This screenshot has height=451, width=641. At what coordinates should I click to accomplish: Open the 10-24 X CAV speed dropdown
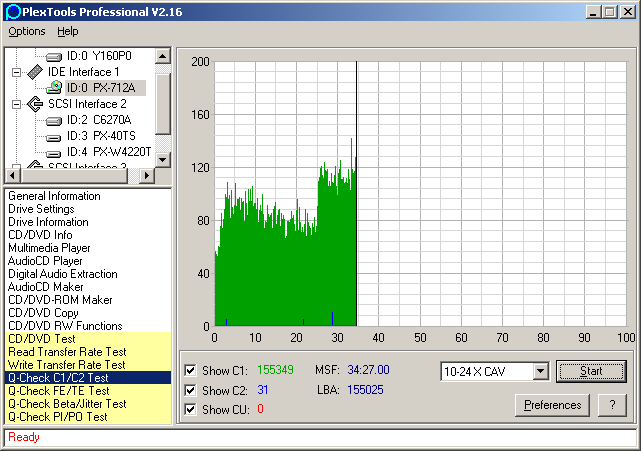pos(540,371)
